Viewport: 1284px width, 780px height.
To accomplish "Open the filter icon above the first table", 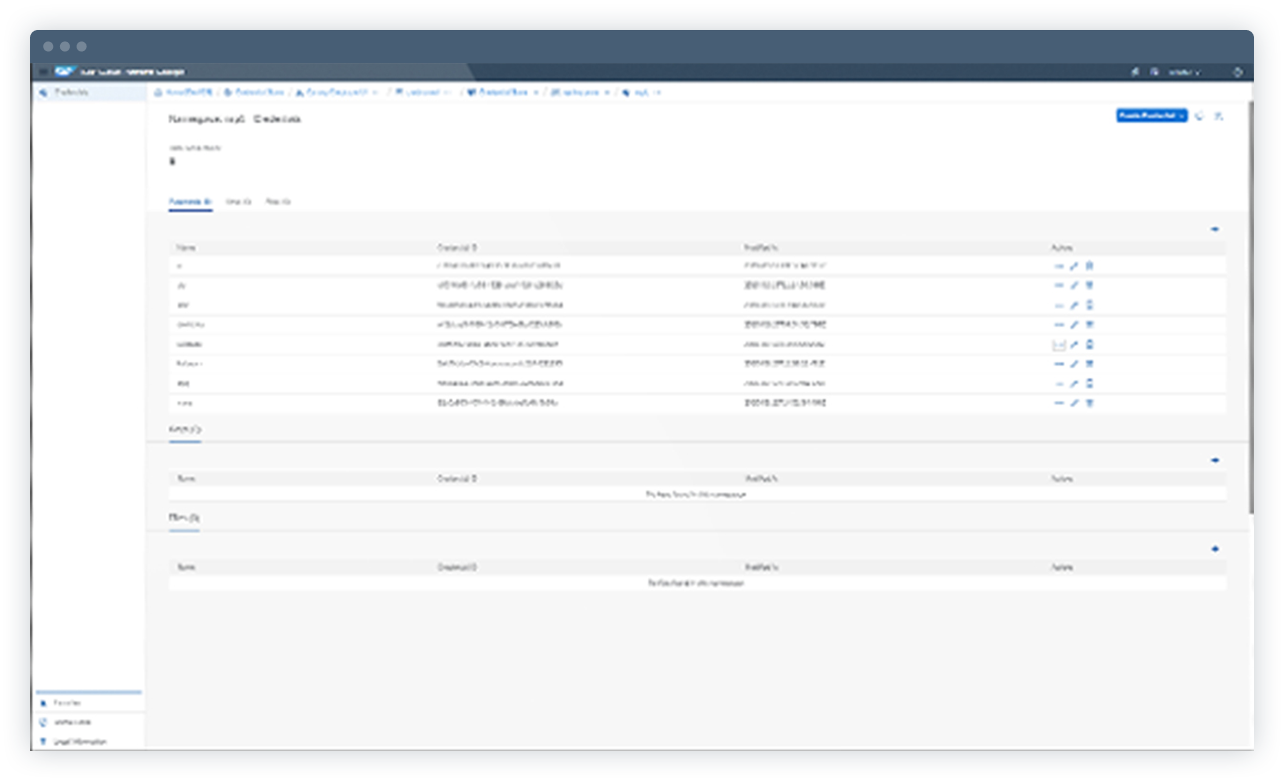I will click(1216, 227).
